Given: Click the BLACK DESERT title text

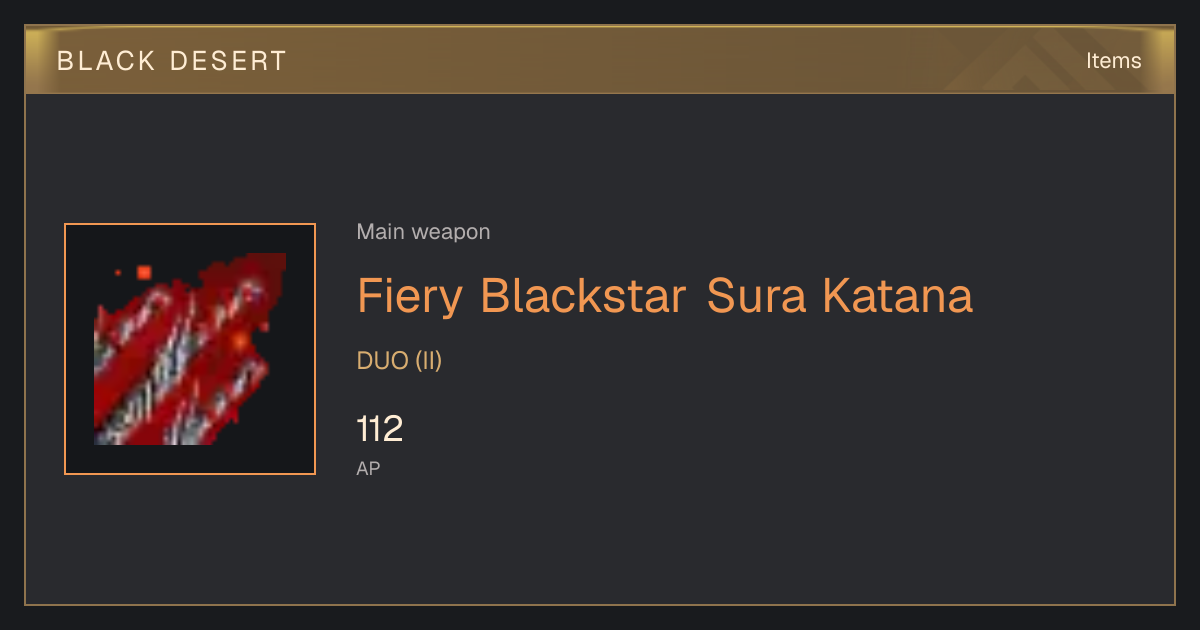Looking at the screenshot, I should [172, 61].
